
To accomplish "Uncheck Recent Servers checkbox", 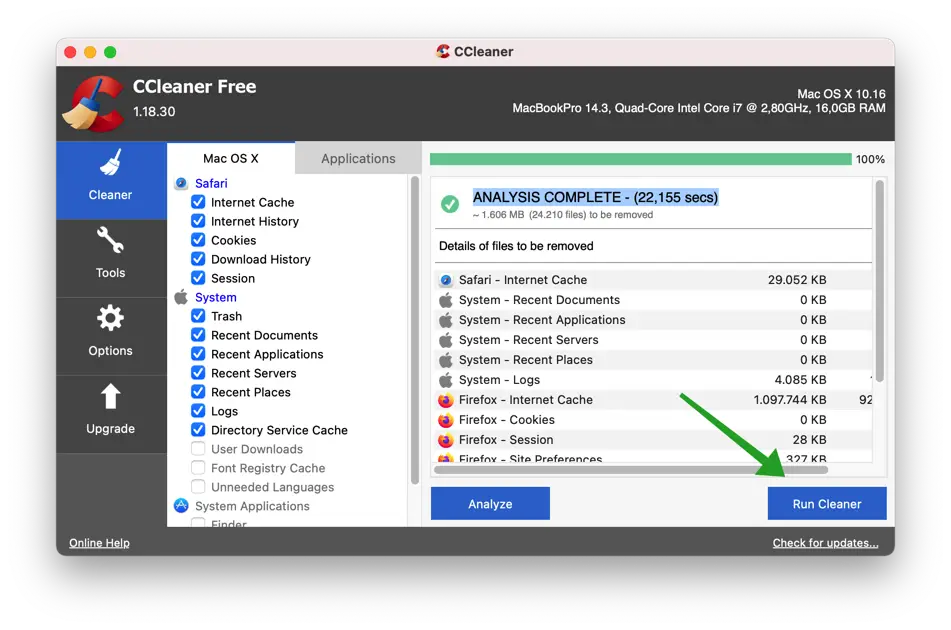I will tap(198, 373).
